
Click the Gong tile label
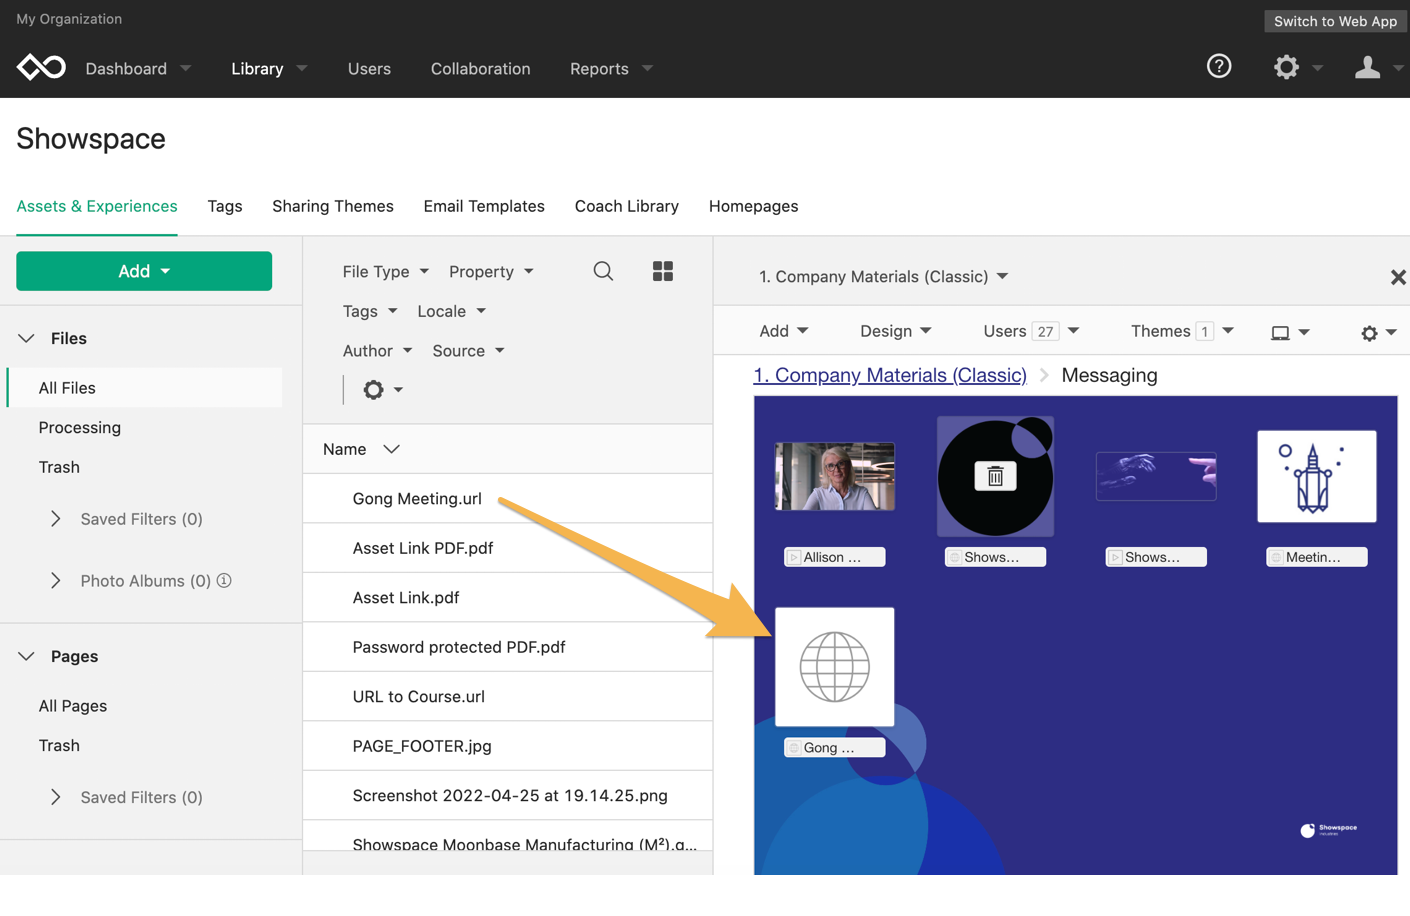coord(835,747)
